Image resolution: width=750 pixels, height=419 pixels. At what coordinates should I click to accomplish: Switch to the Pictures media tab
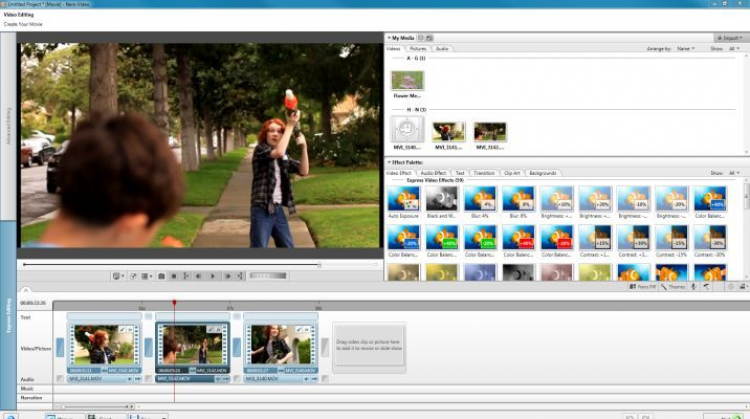[x=418, y=48]
